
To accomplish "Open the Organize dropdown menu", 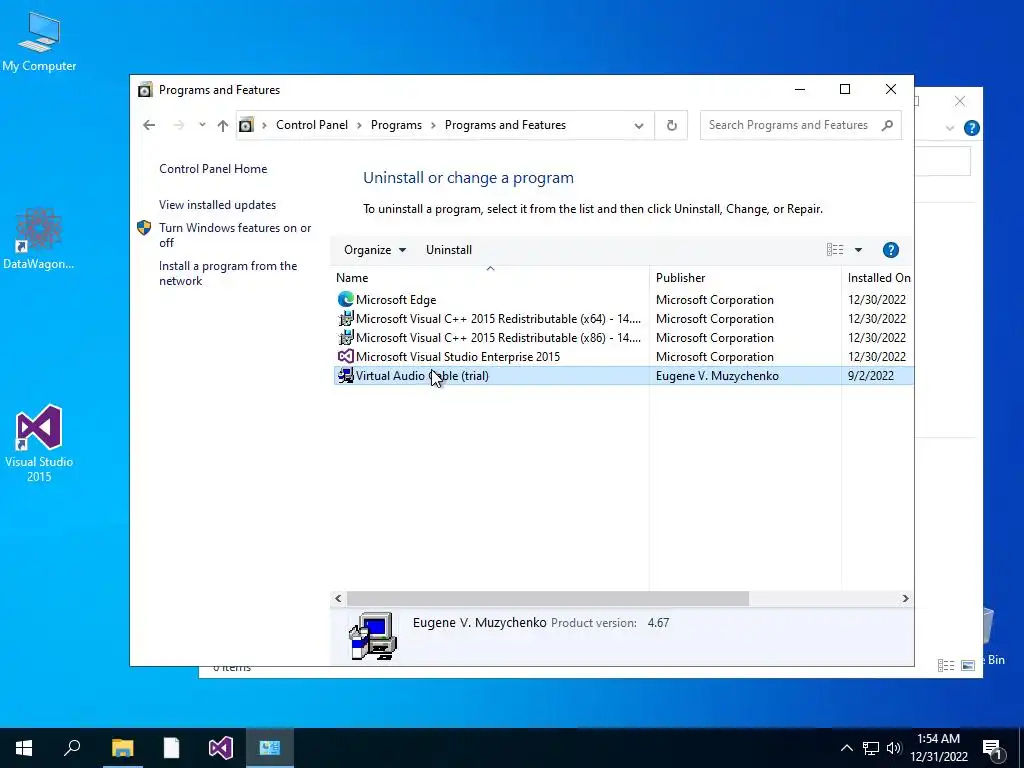I will tap(375, 249).
